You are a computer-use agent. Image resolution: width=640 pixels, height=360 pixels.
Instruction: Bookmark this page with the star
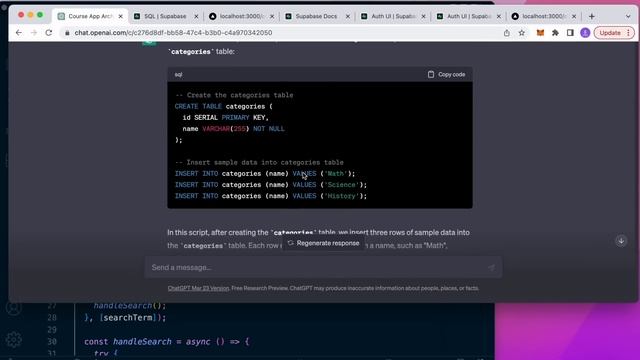[x=522, y=33]
